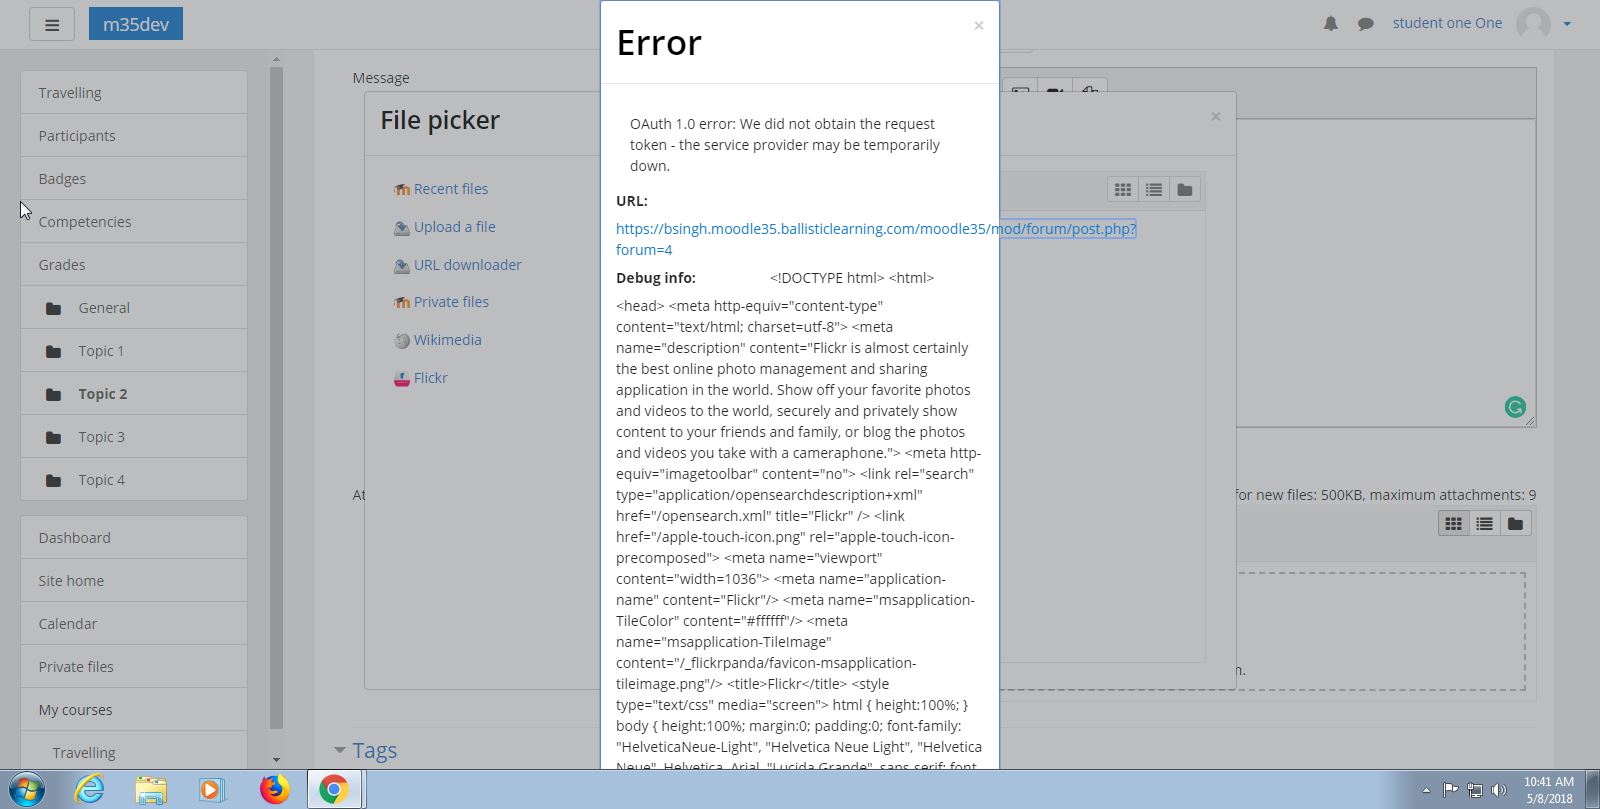Open Site home in side navigation
Screen dimensions: 1600x809
134,581
